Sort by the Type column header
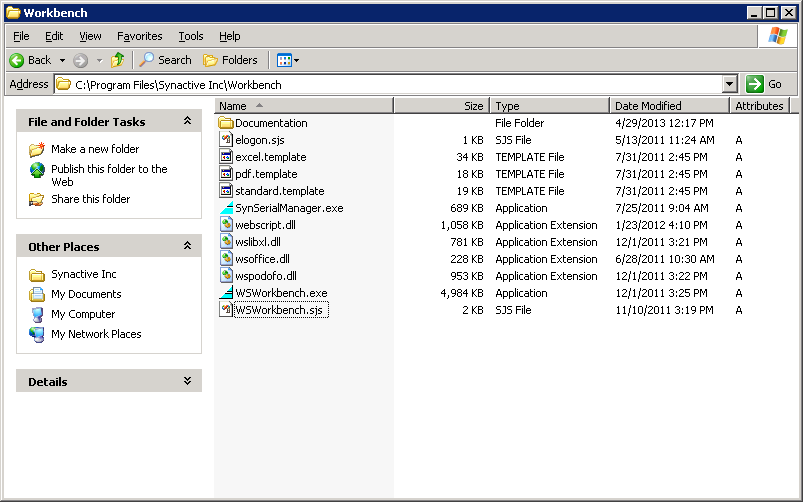 tap(550, 106)
